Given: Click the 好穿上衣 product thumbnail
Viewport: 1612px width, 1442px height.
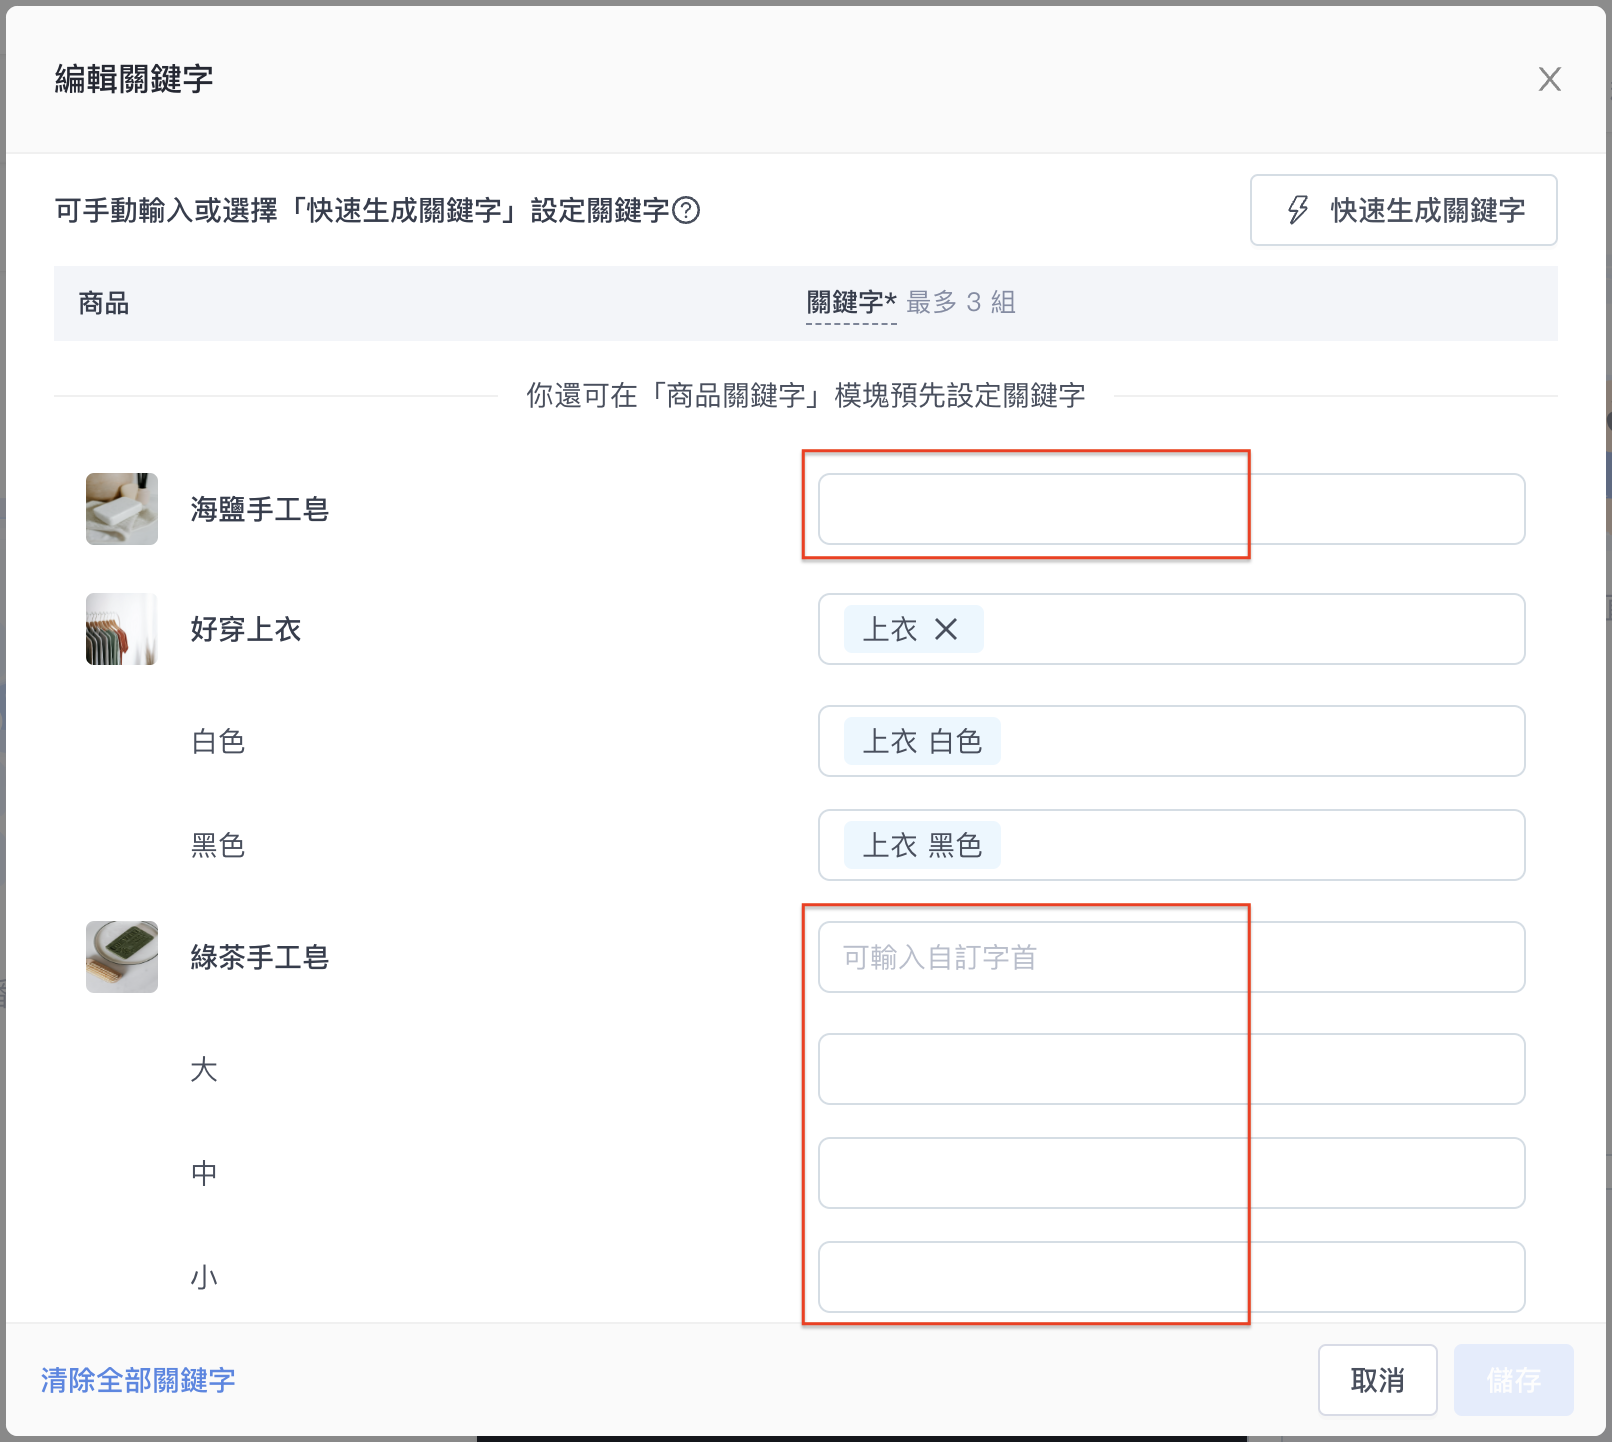Looking at the screenshot, I should click(x=122, y=629).
